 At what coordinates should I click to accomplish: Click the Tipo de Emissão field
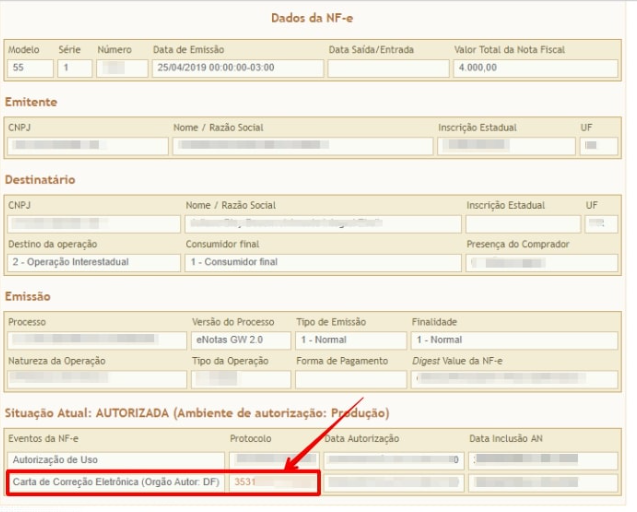point(350,340)
